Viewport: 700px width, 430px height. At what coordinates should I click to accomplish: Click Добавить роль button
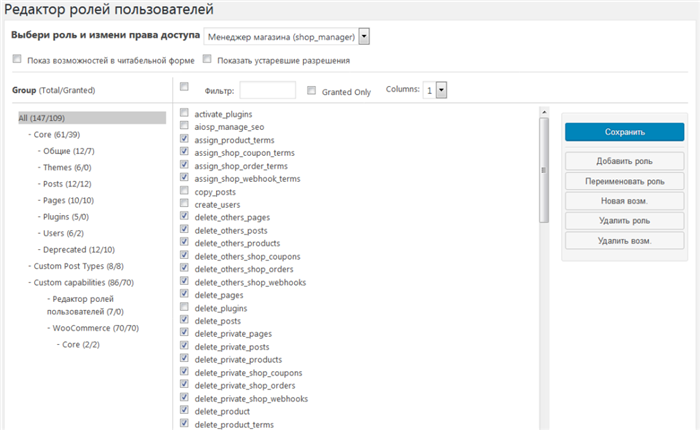coord(624,161)
